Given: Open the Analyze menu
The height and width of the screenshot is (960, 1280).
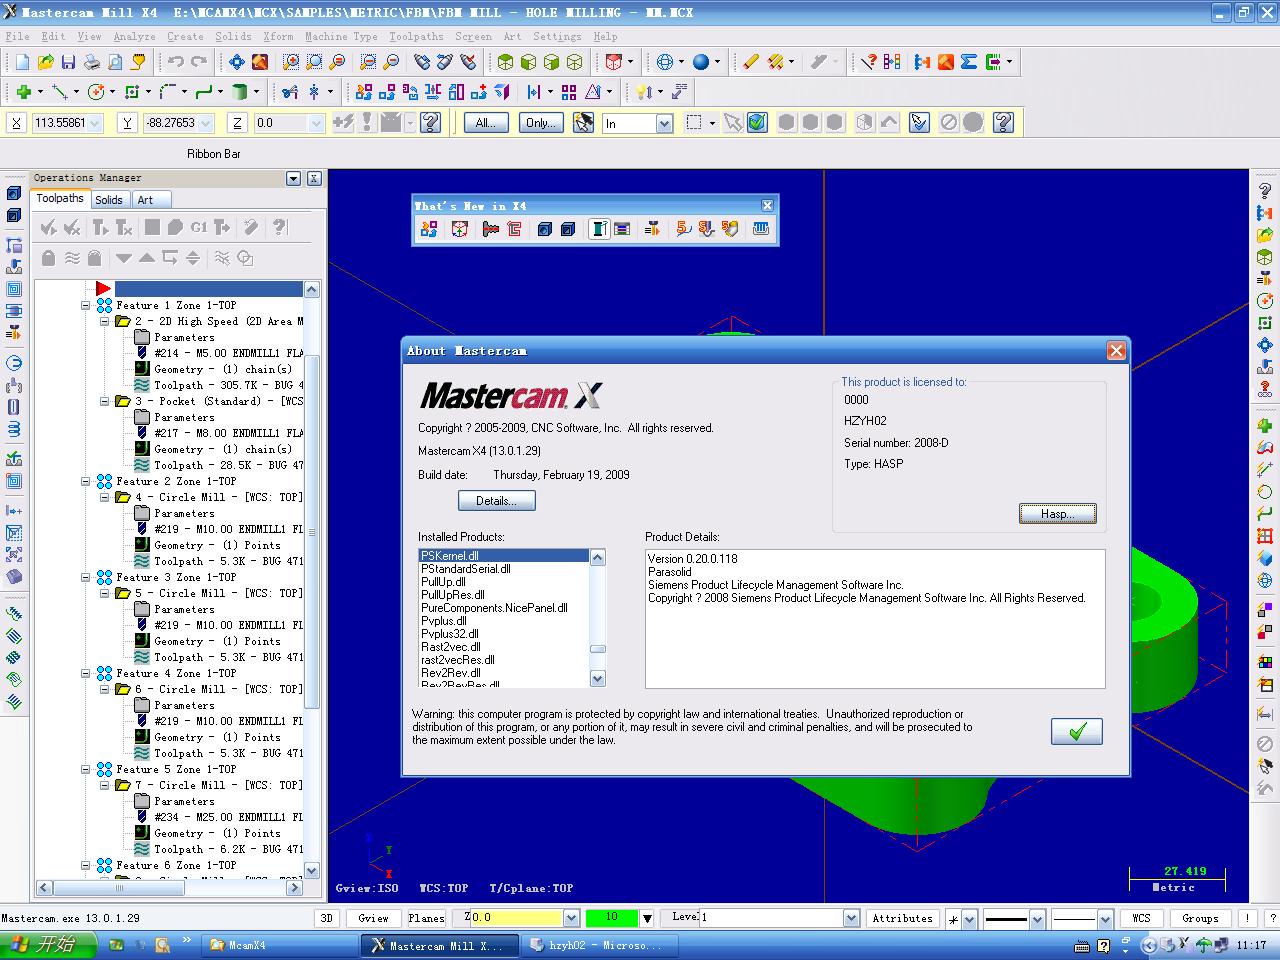Looking at the screenshot, I should [134, 36].
